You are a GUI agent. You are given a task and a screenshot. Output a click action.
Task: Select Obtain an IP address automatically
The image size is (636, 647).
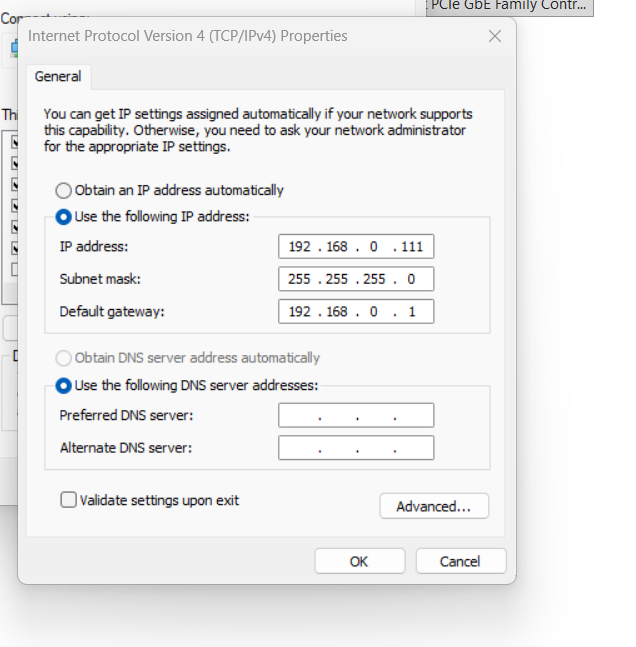64,190
